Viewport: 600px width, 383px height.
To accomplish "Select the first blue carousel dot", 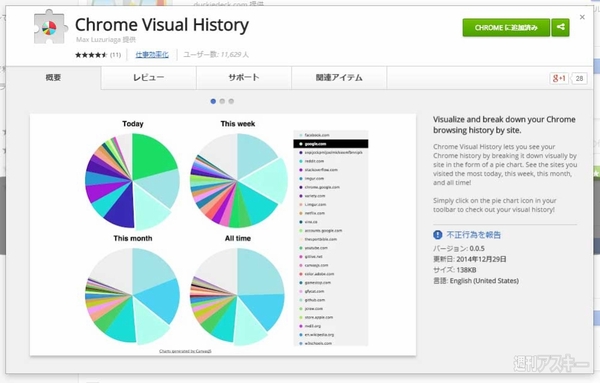I will pyautogui.click(x=213, y=101).
